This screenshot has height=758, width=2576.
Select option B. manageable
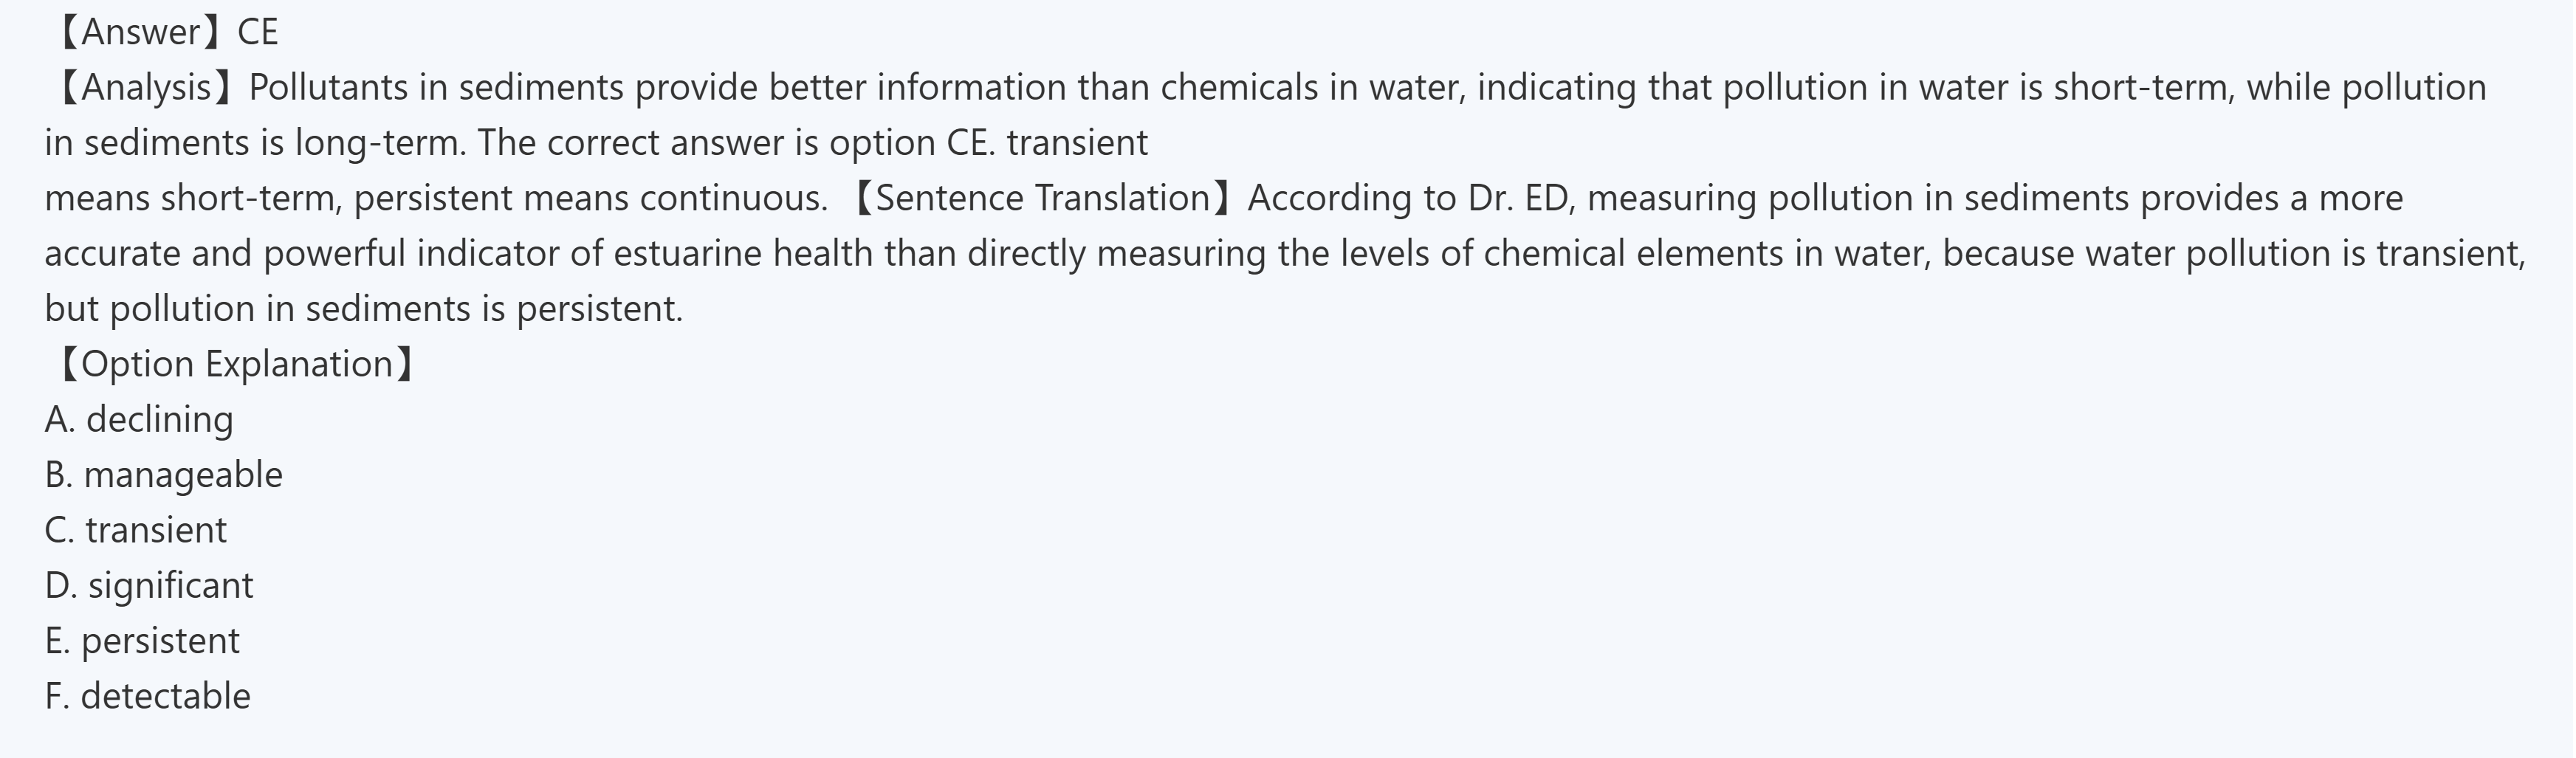[x=164, y=474]
